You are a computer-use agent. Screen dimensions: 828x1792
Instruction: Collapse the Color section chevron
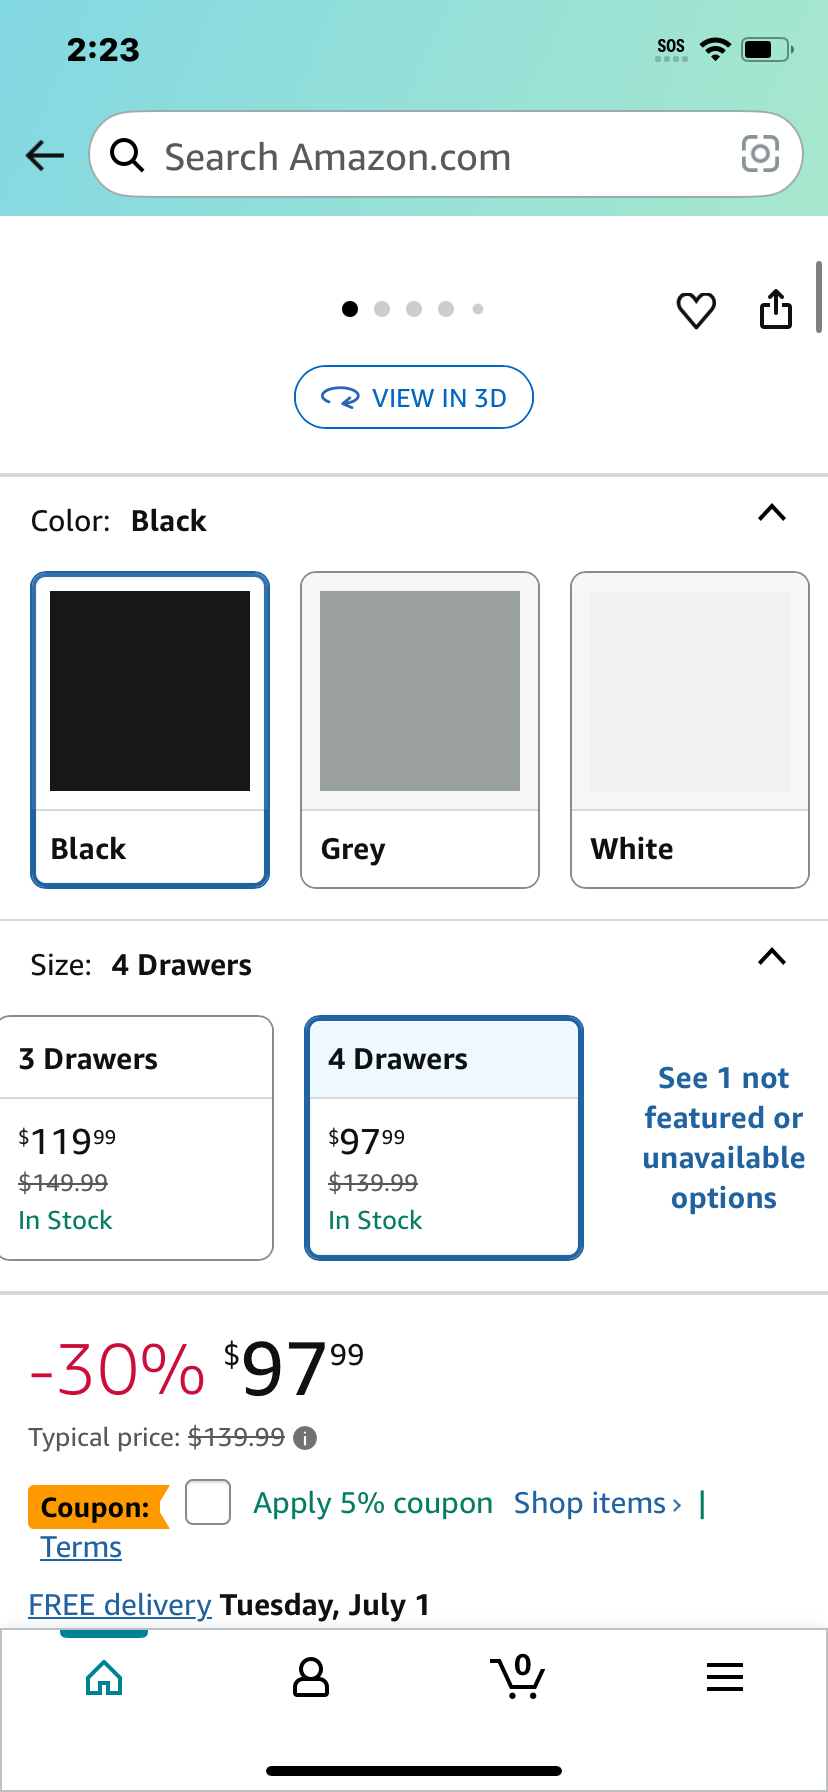pyautogui.click(x=772, y=513)
